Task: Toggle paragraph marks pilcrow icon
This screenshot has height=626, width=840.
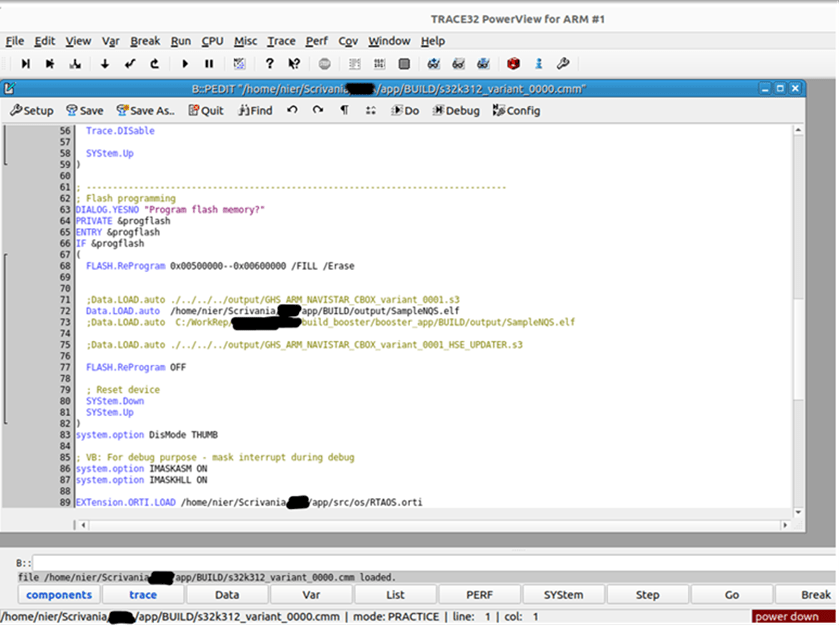Action: coord(344,110)
